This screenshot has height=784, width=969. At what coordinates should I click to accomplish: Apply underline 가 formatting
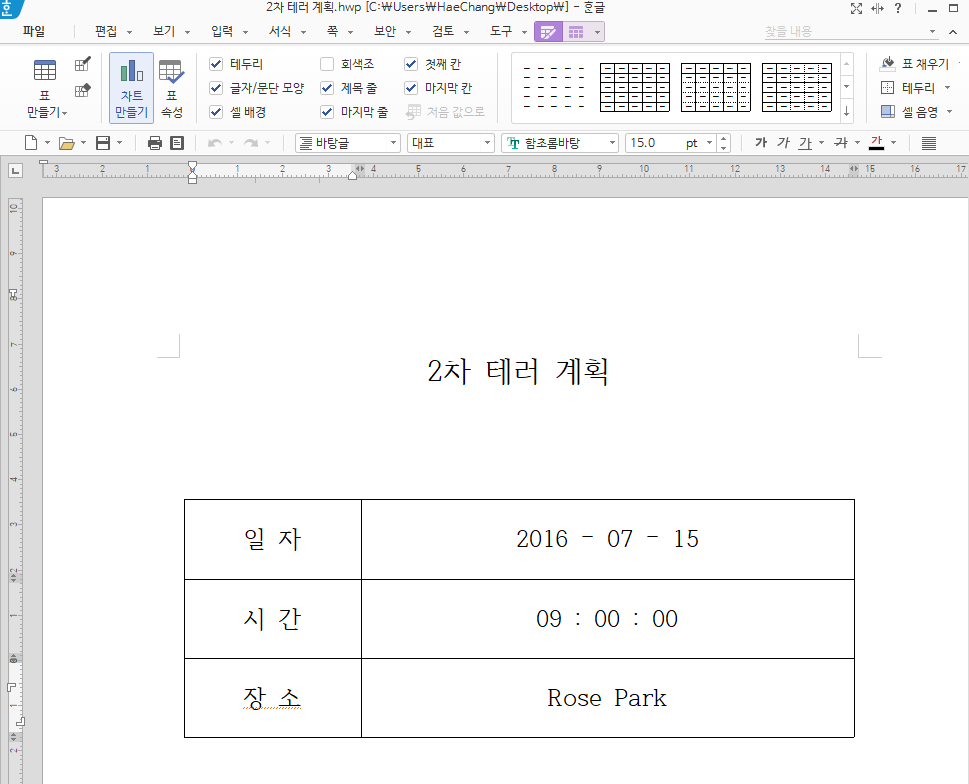[x=805, y=143]
